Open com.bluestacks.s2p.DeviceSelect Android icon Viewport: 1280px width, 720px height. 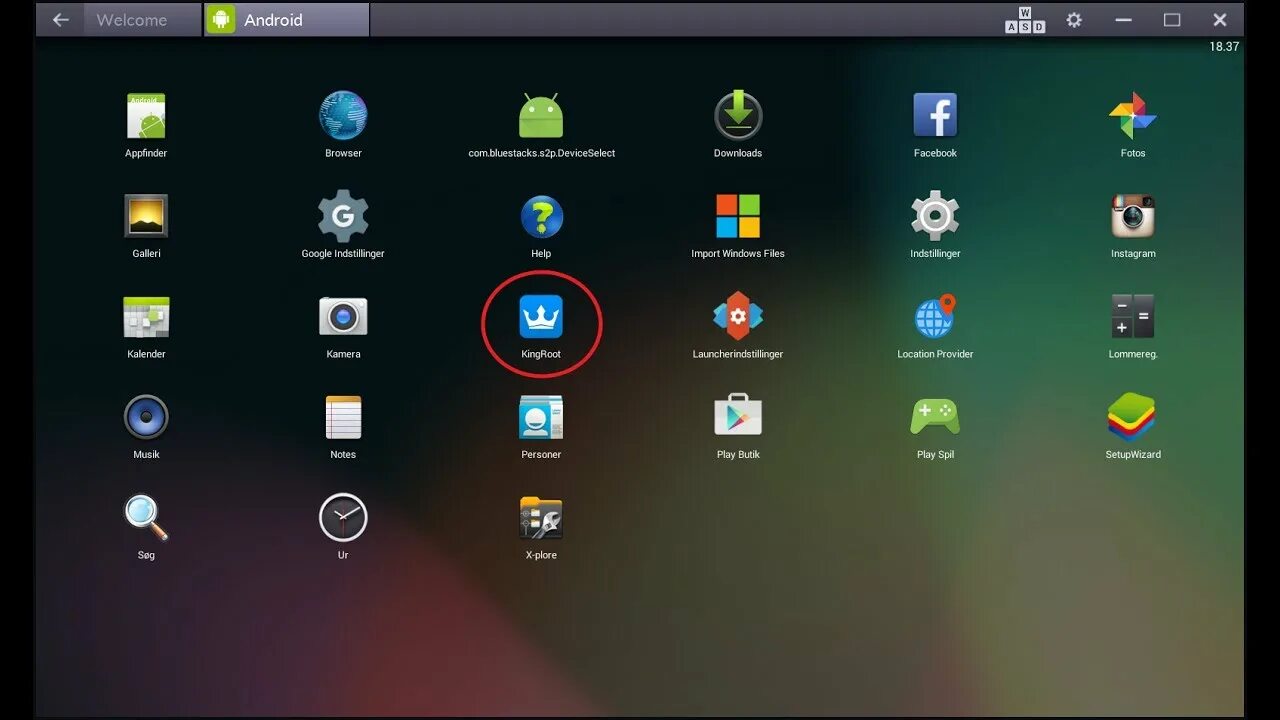click(541, 116)
